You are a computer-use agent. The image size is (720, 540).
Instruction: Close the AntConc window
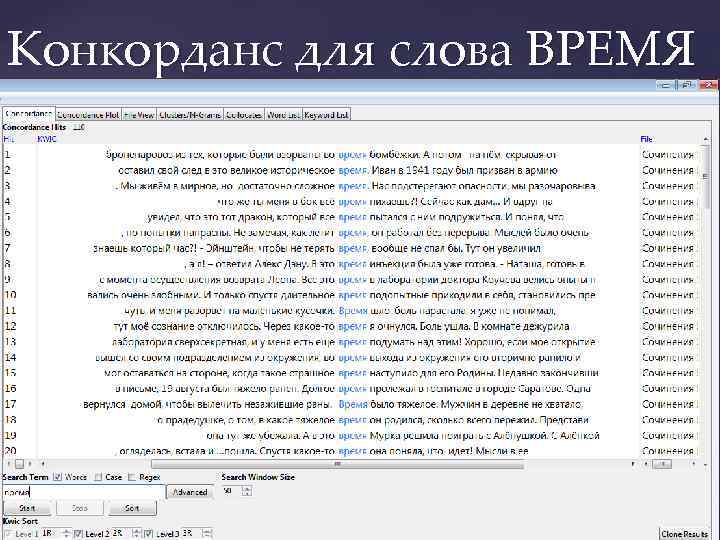tap(708, 85)
